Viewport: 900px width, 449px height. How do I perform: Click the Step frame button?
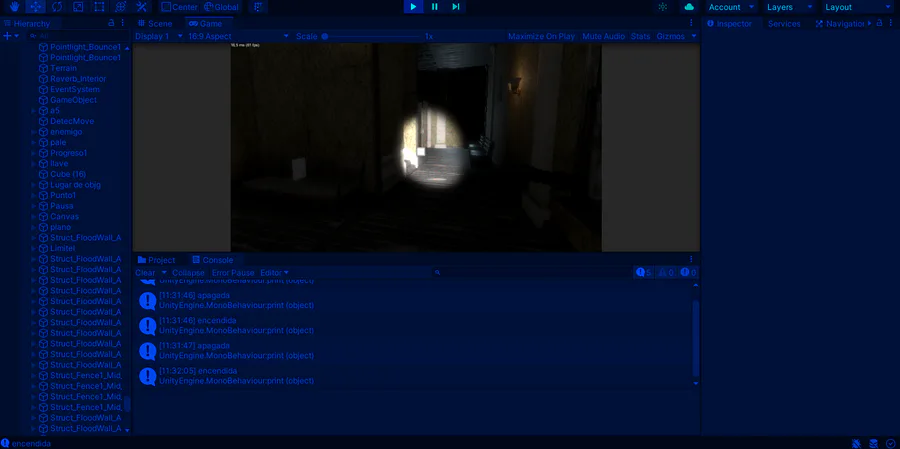coord(456,7)
